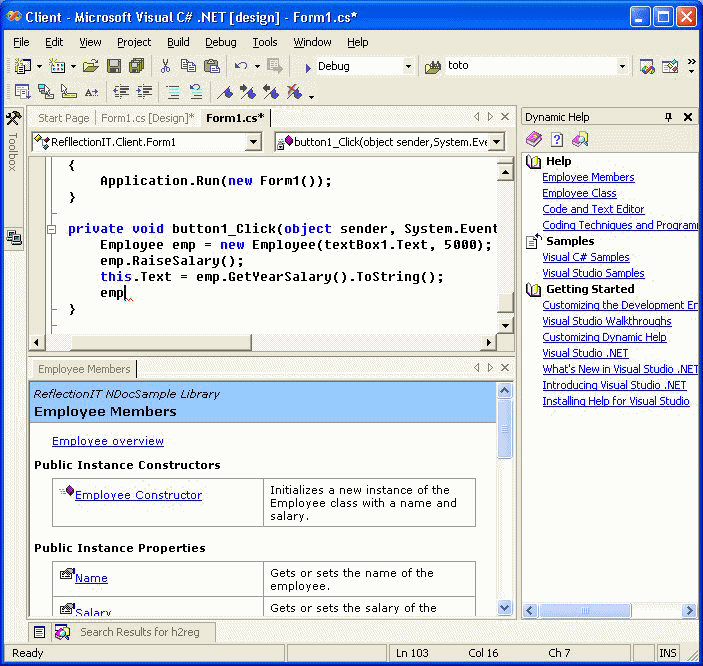Click the Decrease Indent icon
Image resolution: width=703 pixels, height=666 pixels.
coord(121,92)
